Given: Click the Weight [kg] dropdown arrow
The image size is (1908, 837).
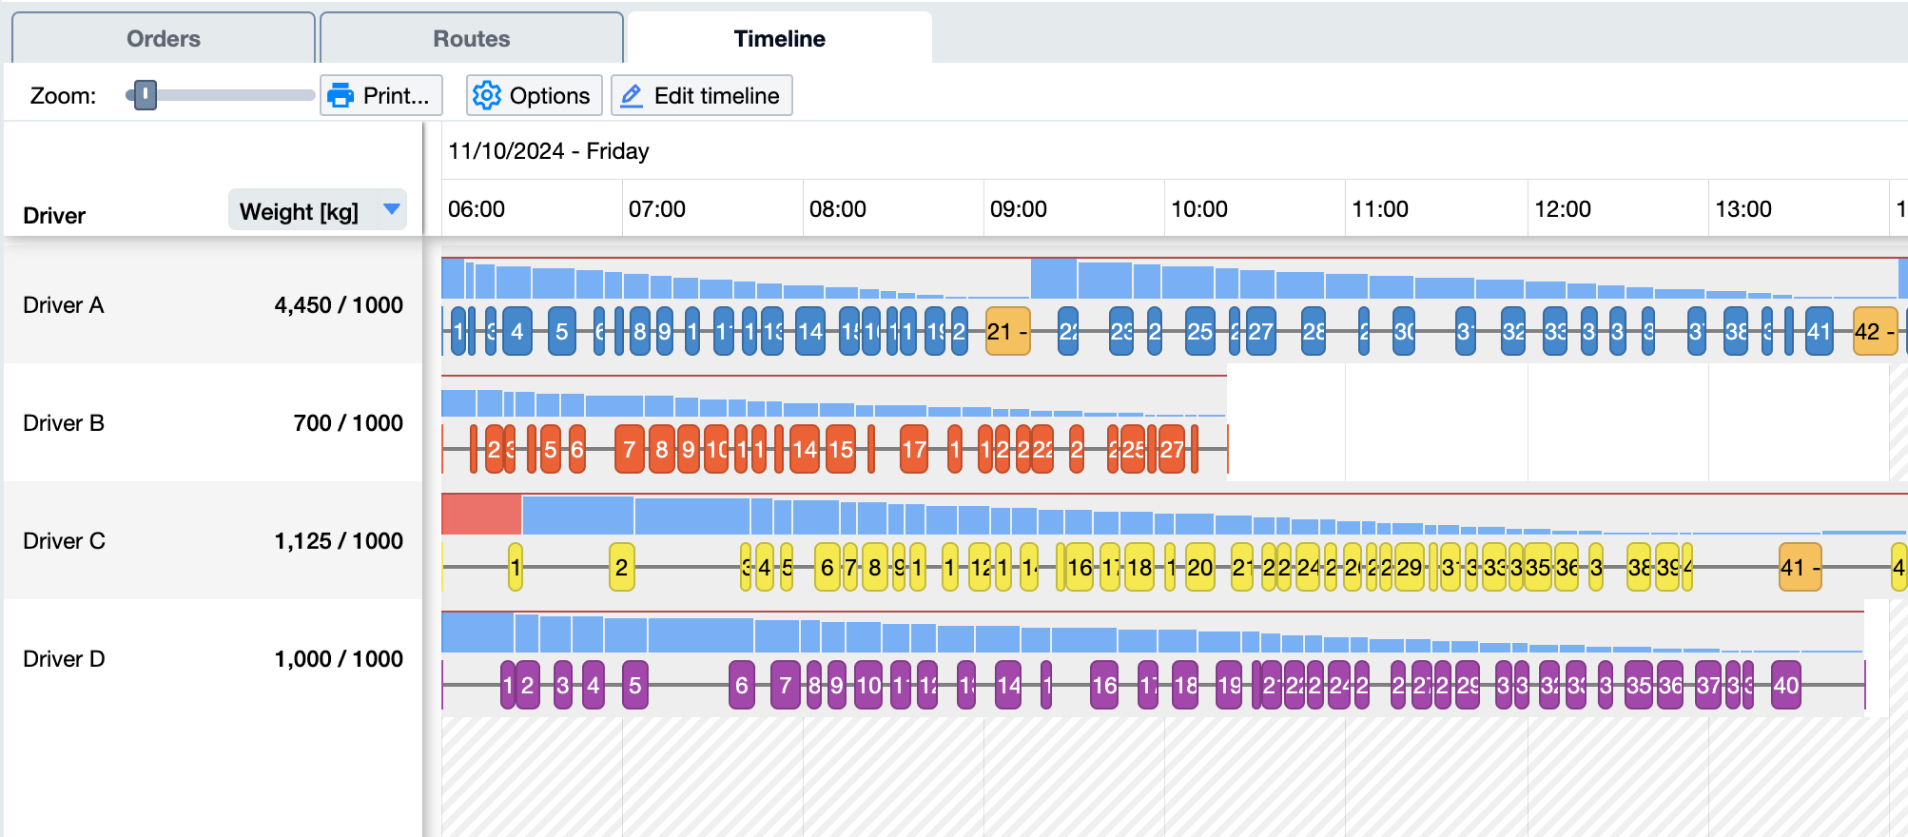Looking at the screenshot, I should click(392, 209).
